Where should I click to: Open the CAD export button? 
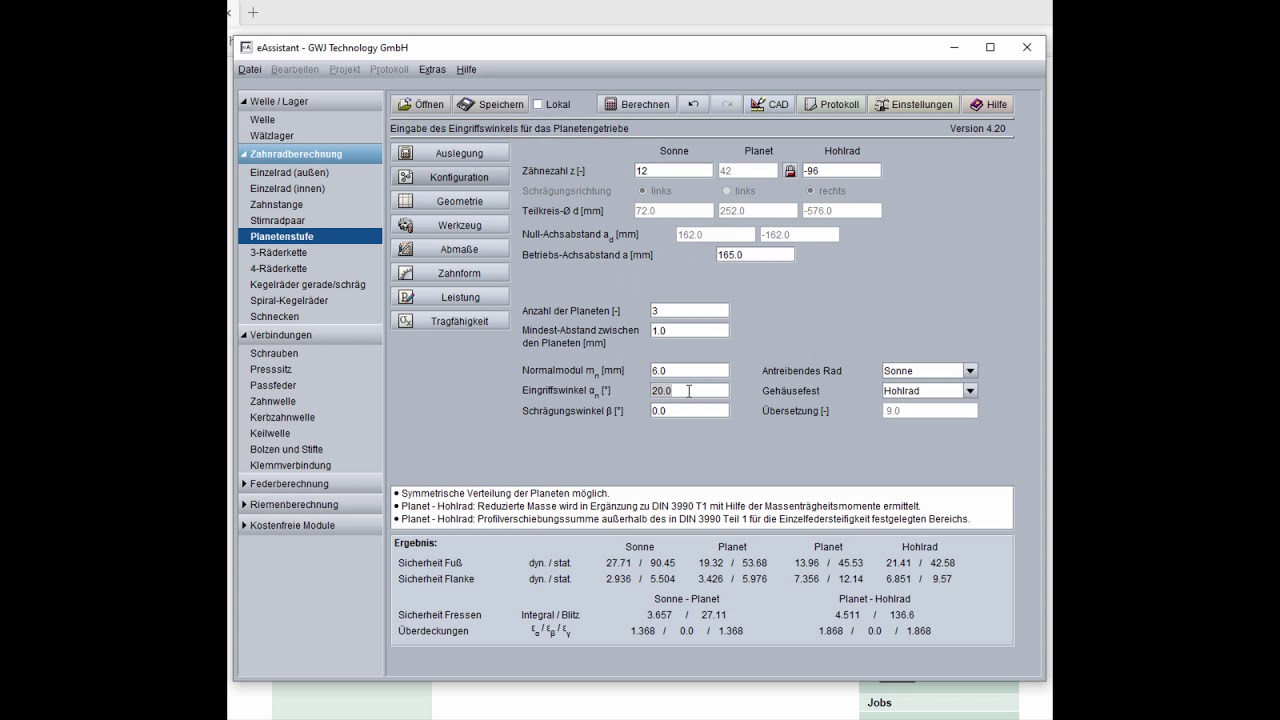point(769,104)
